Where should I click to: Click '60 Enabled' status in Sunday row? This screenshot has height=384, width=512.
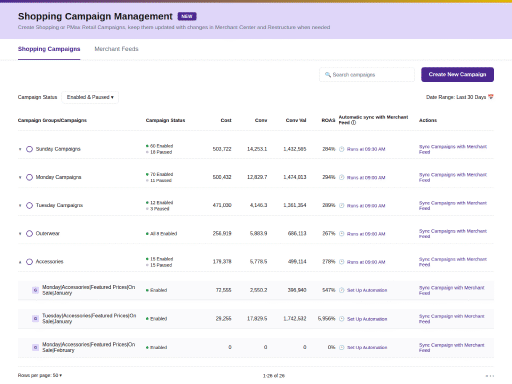pos(161,146)
